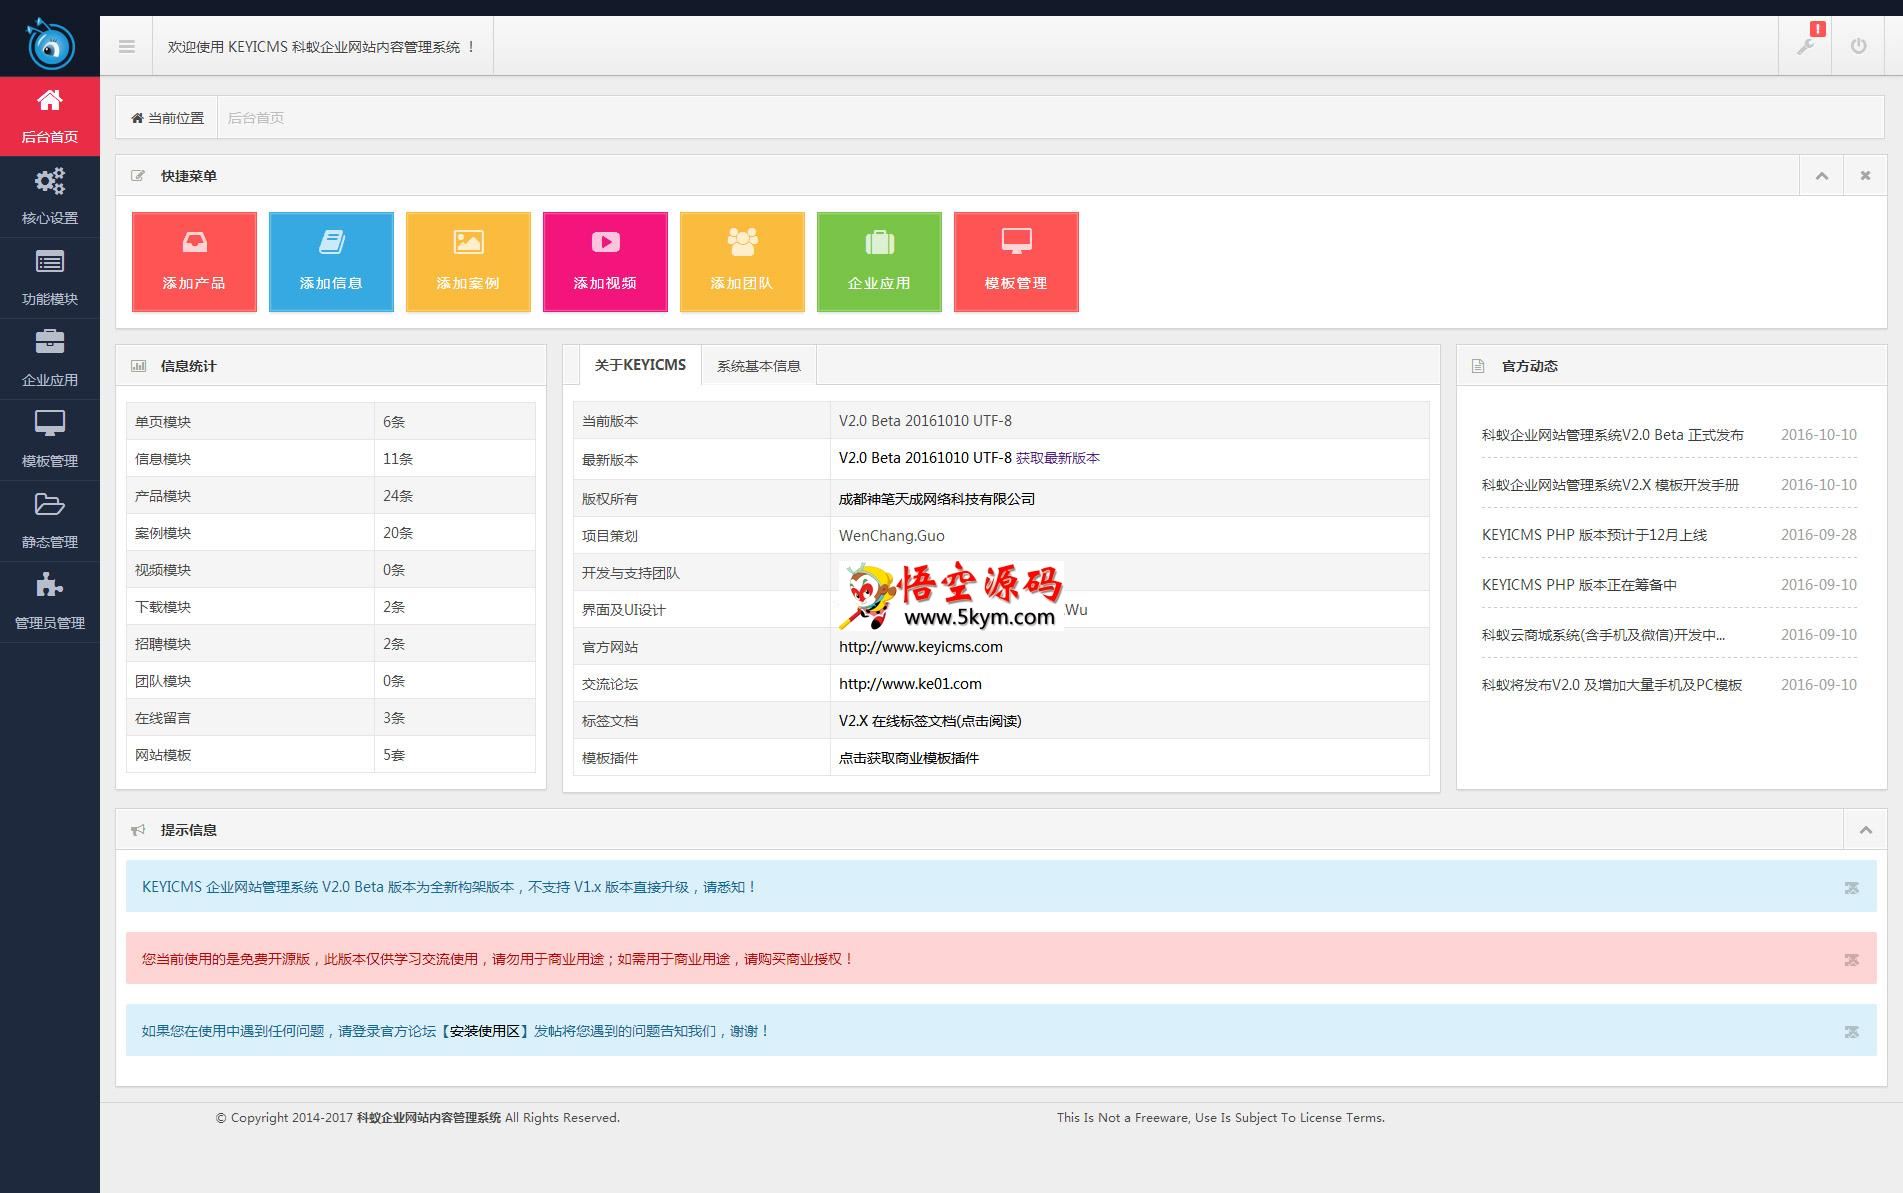Image resolution: width=1903 pixels, height=1193 pixels.
Task: Click the 网站模板 5套 row
Action: coord(331,755)
